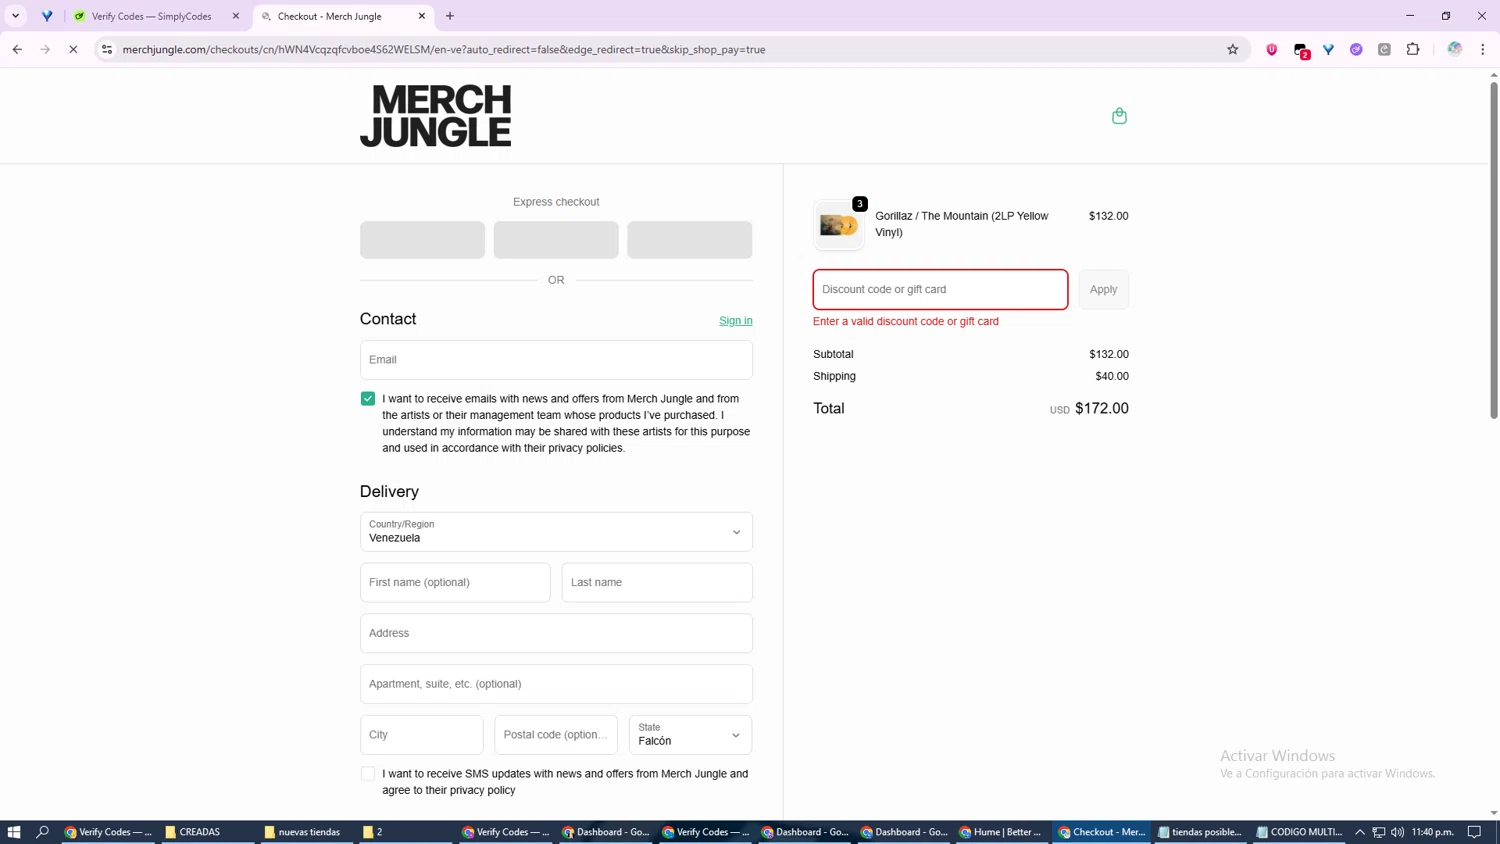Image resolution: width=1500 pixels, height=844 pixels.
Task: Show hidden system tray icons
Action: (1360, 832)
